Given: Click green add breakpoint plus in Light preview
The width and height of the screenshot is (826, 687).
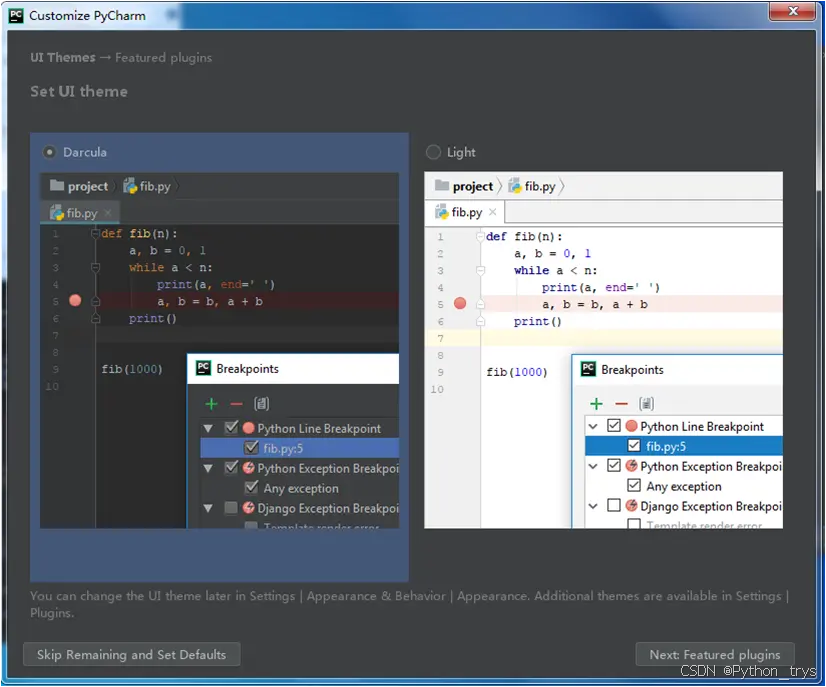Looking at the screenshot, I should (x=596, y=404).
